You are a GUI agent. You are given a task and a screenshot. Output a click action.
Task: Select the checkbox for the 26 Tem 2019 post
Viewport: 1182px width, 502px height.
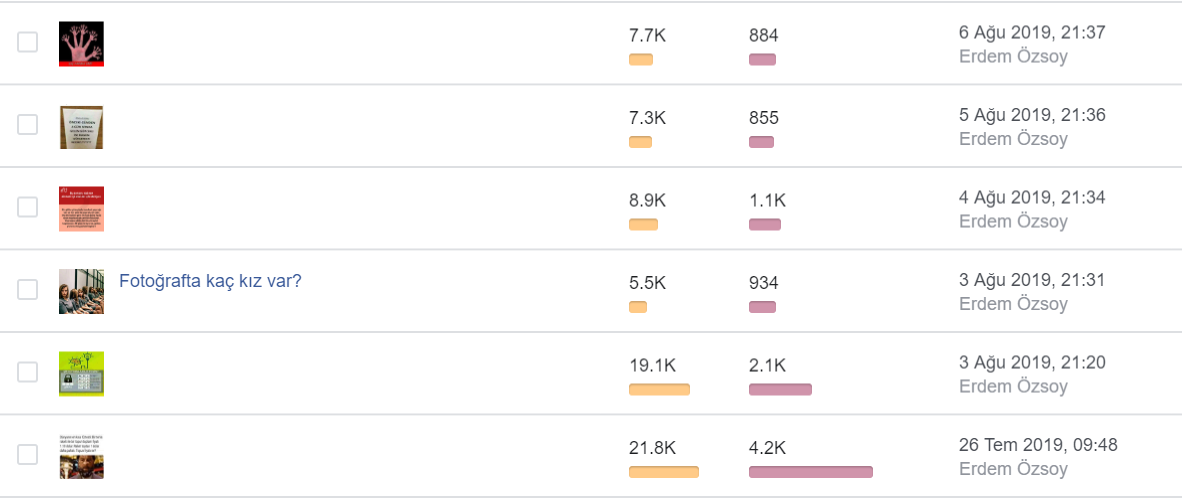27,455
